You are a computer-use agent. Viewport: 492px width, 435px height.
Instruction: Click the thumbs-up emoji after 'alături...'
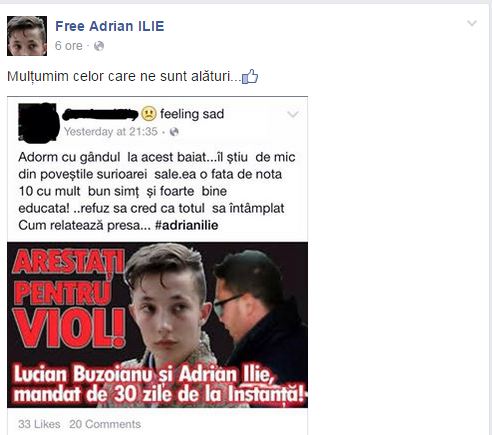[x=250, y=77]
